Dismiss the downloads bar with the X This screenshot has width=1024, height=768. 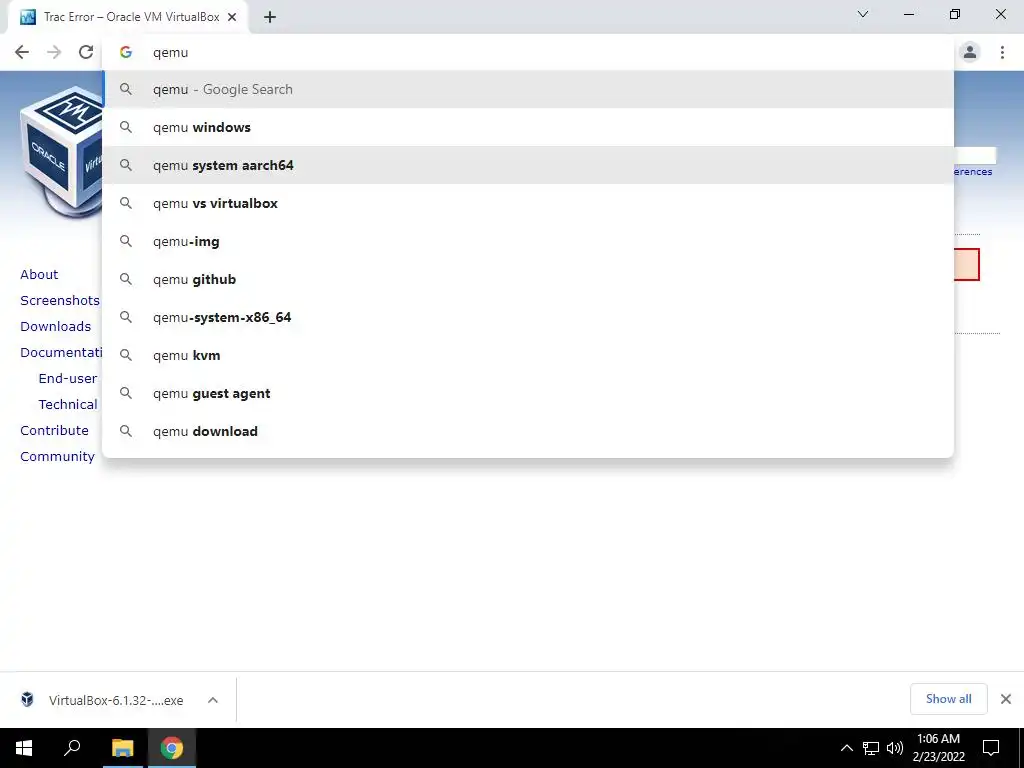[x=1006, y=699]
